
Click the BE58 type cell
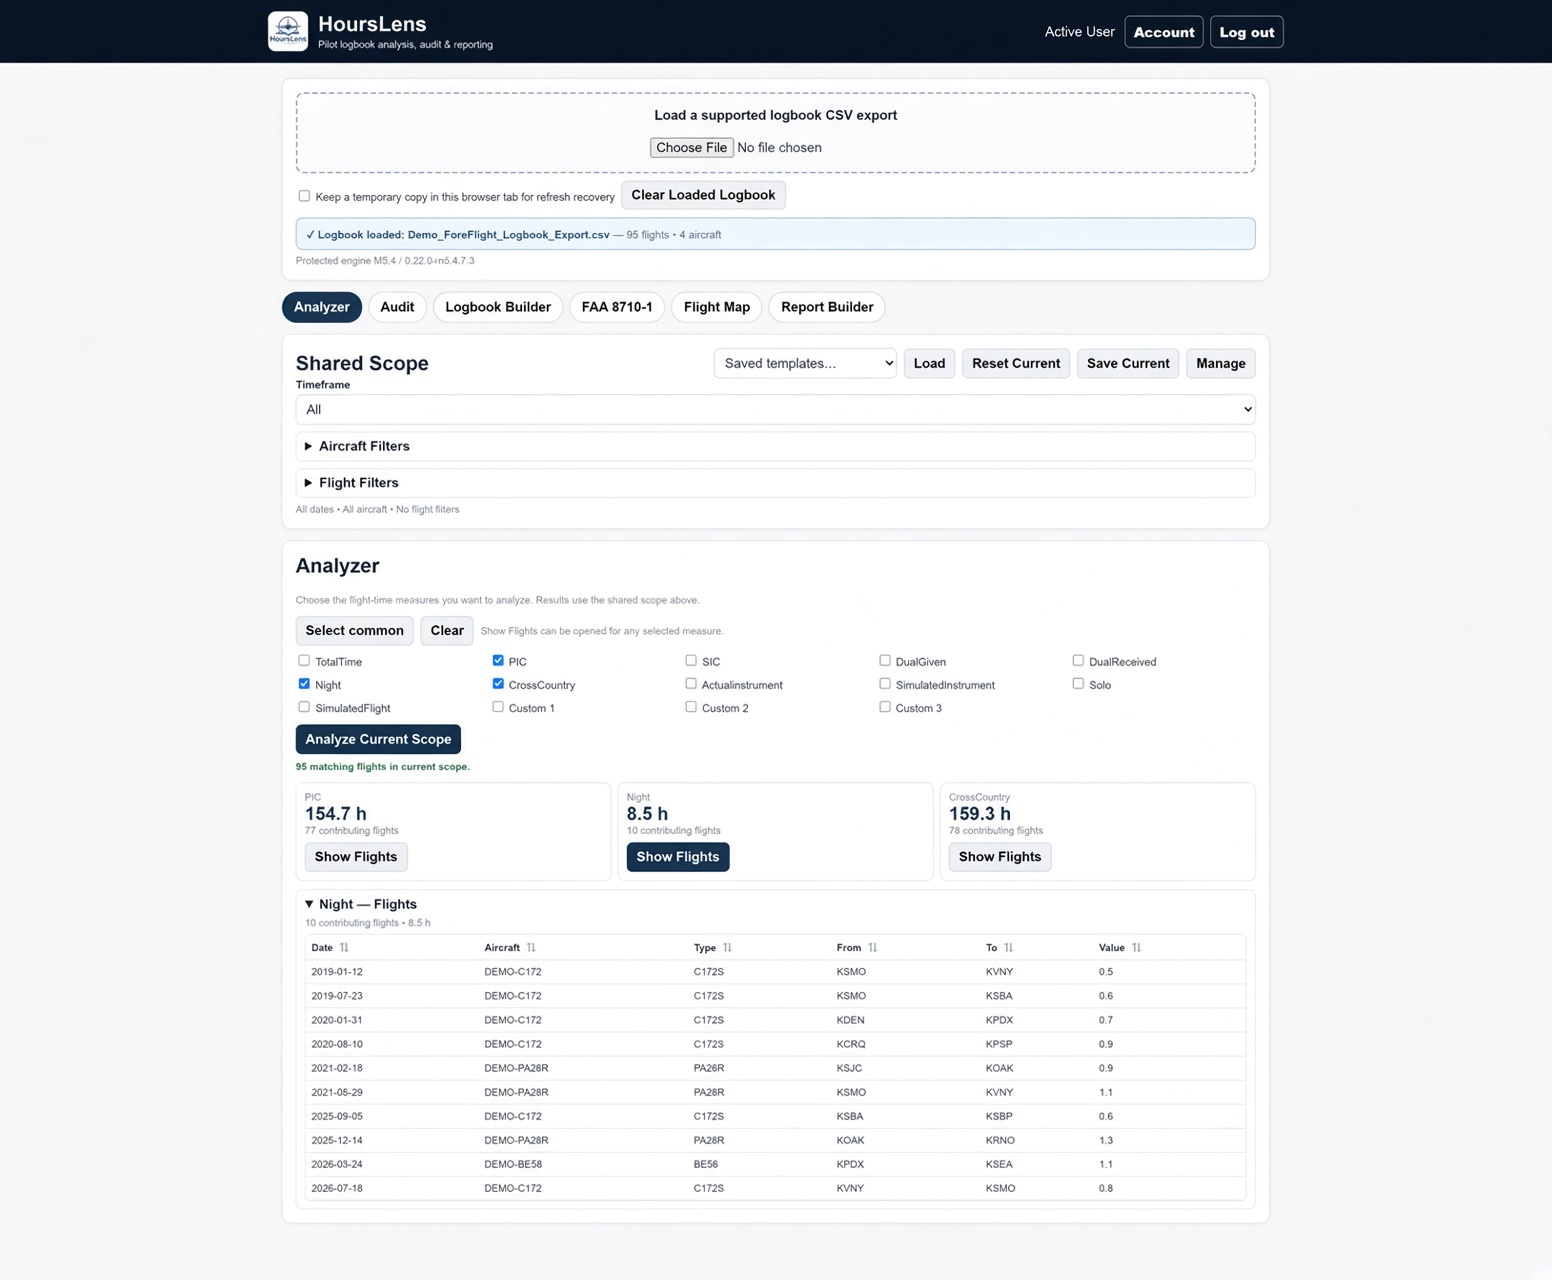[706, 1164]
